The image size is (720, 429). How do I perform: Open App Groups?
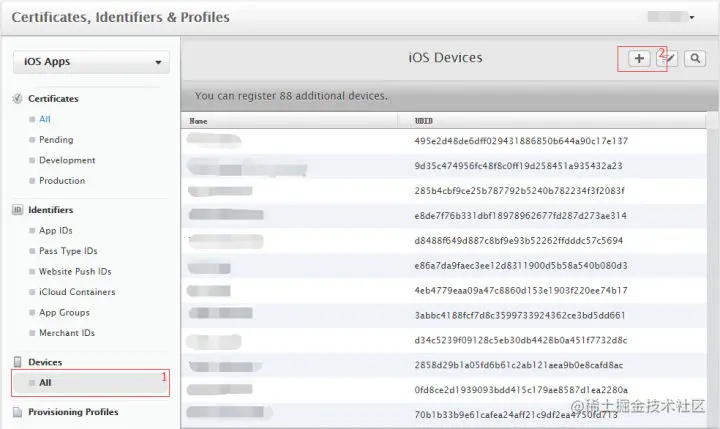(64, 312)
